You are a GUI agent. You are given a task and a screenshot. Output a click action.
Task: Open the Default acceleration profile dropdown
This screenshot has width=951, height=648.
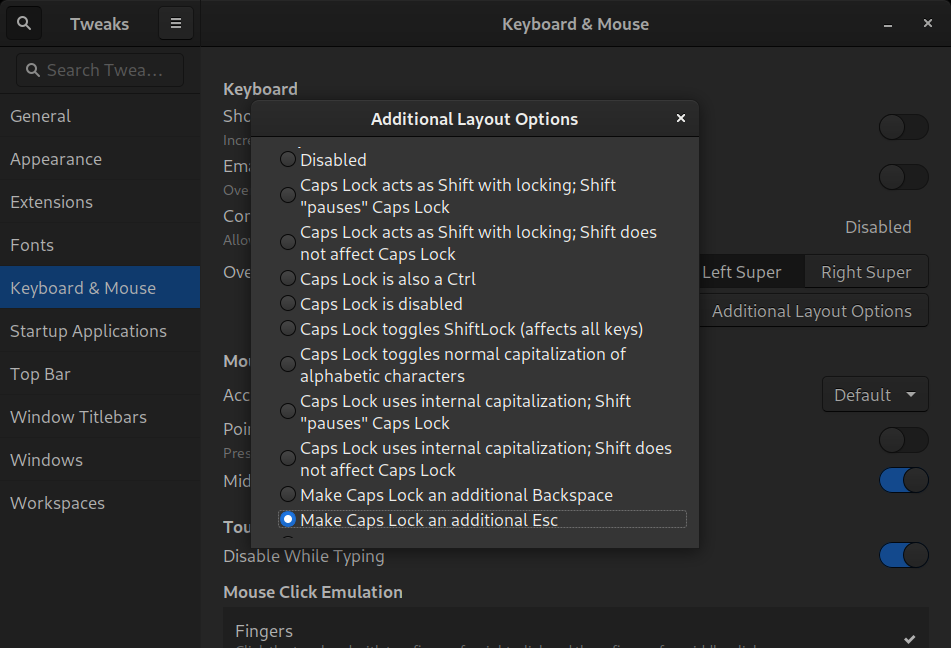click(874, 395)
